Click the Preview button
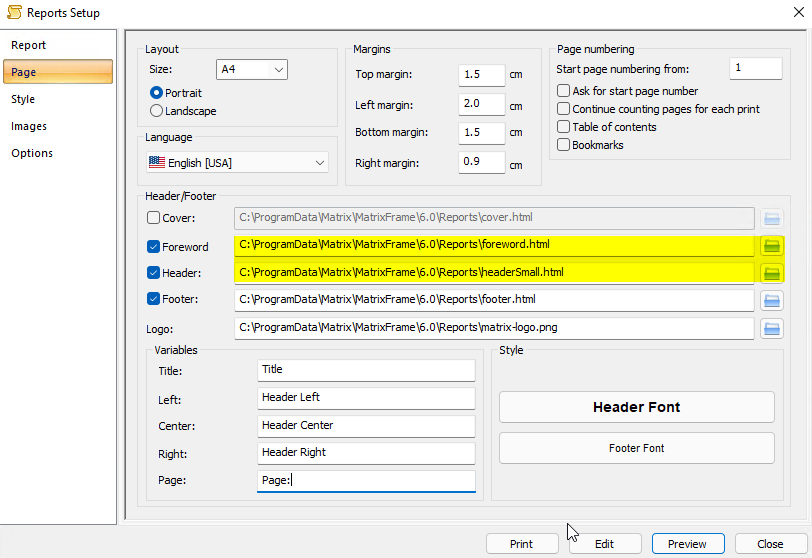This screenshot has height=558, width=812. (x=688, y=544)
